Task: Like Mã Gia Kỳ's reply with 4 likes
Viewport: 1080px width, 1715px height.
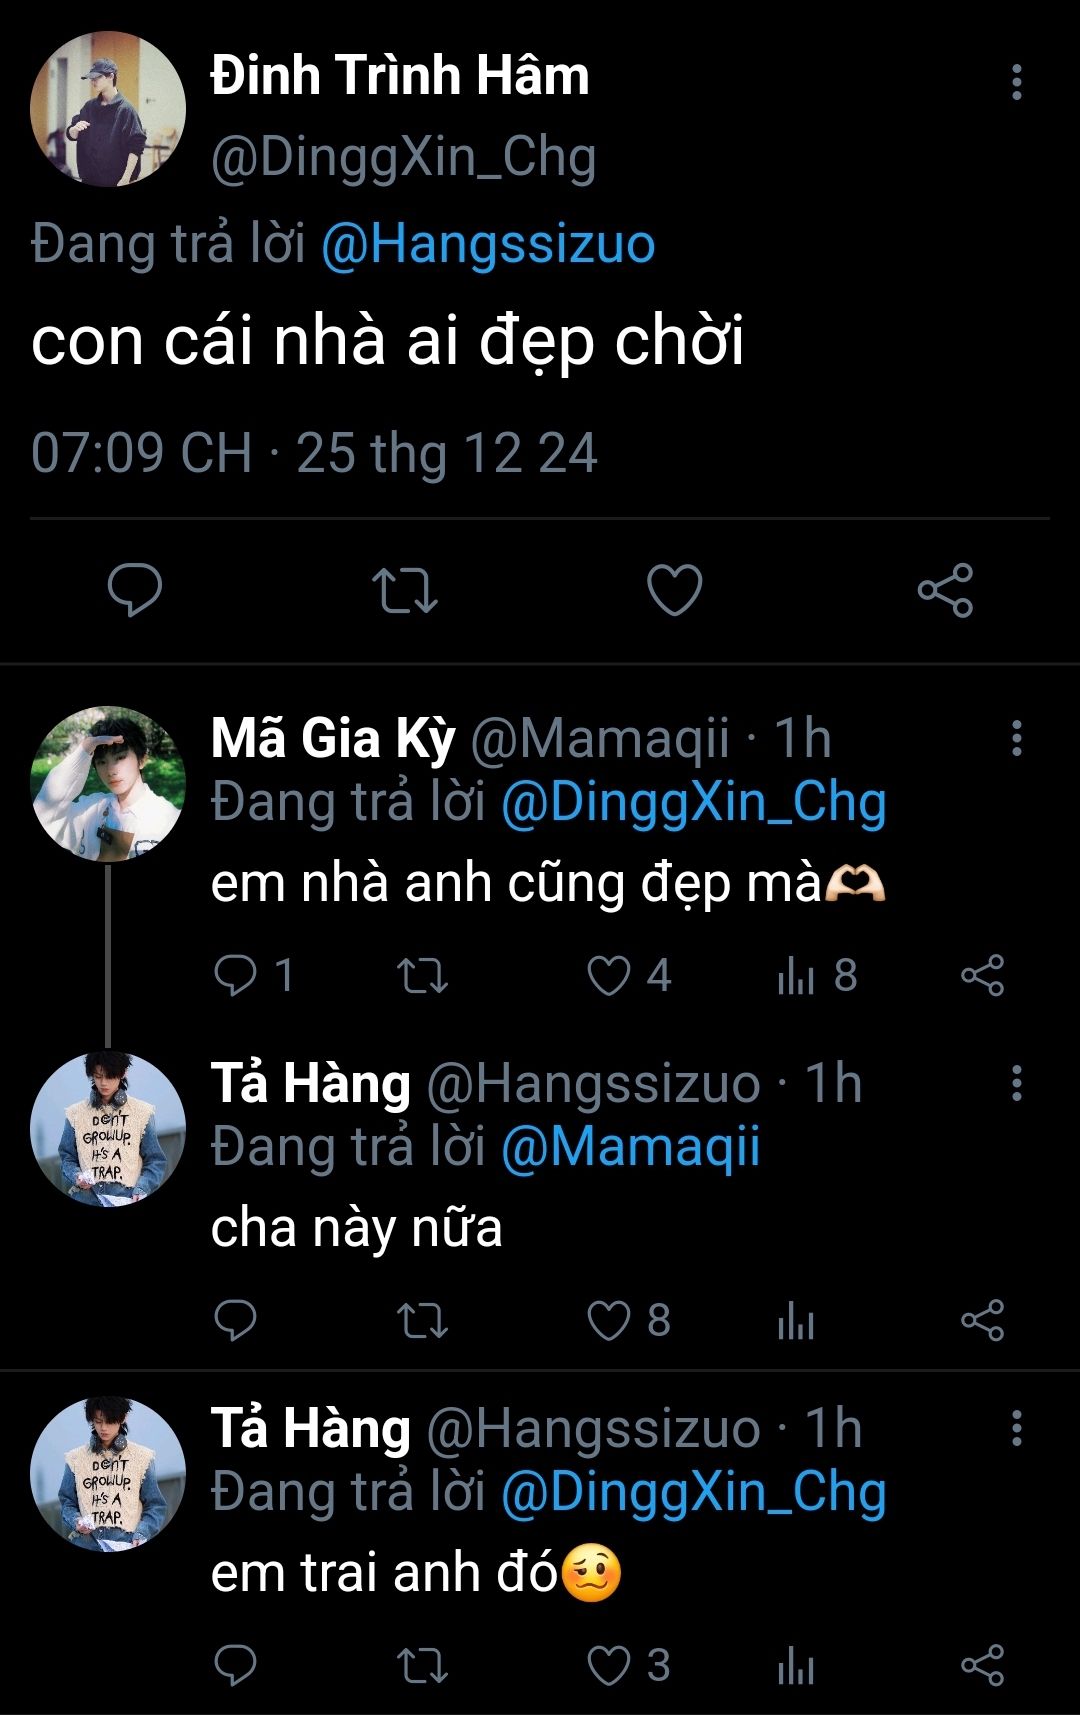Action: click(x=609, y=976)
